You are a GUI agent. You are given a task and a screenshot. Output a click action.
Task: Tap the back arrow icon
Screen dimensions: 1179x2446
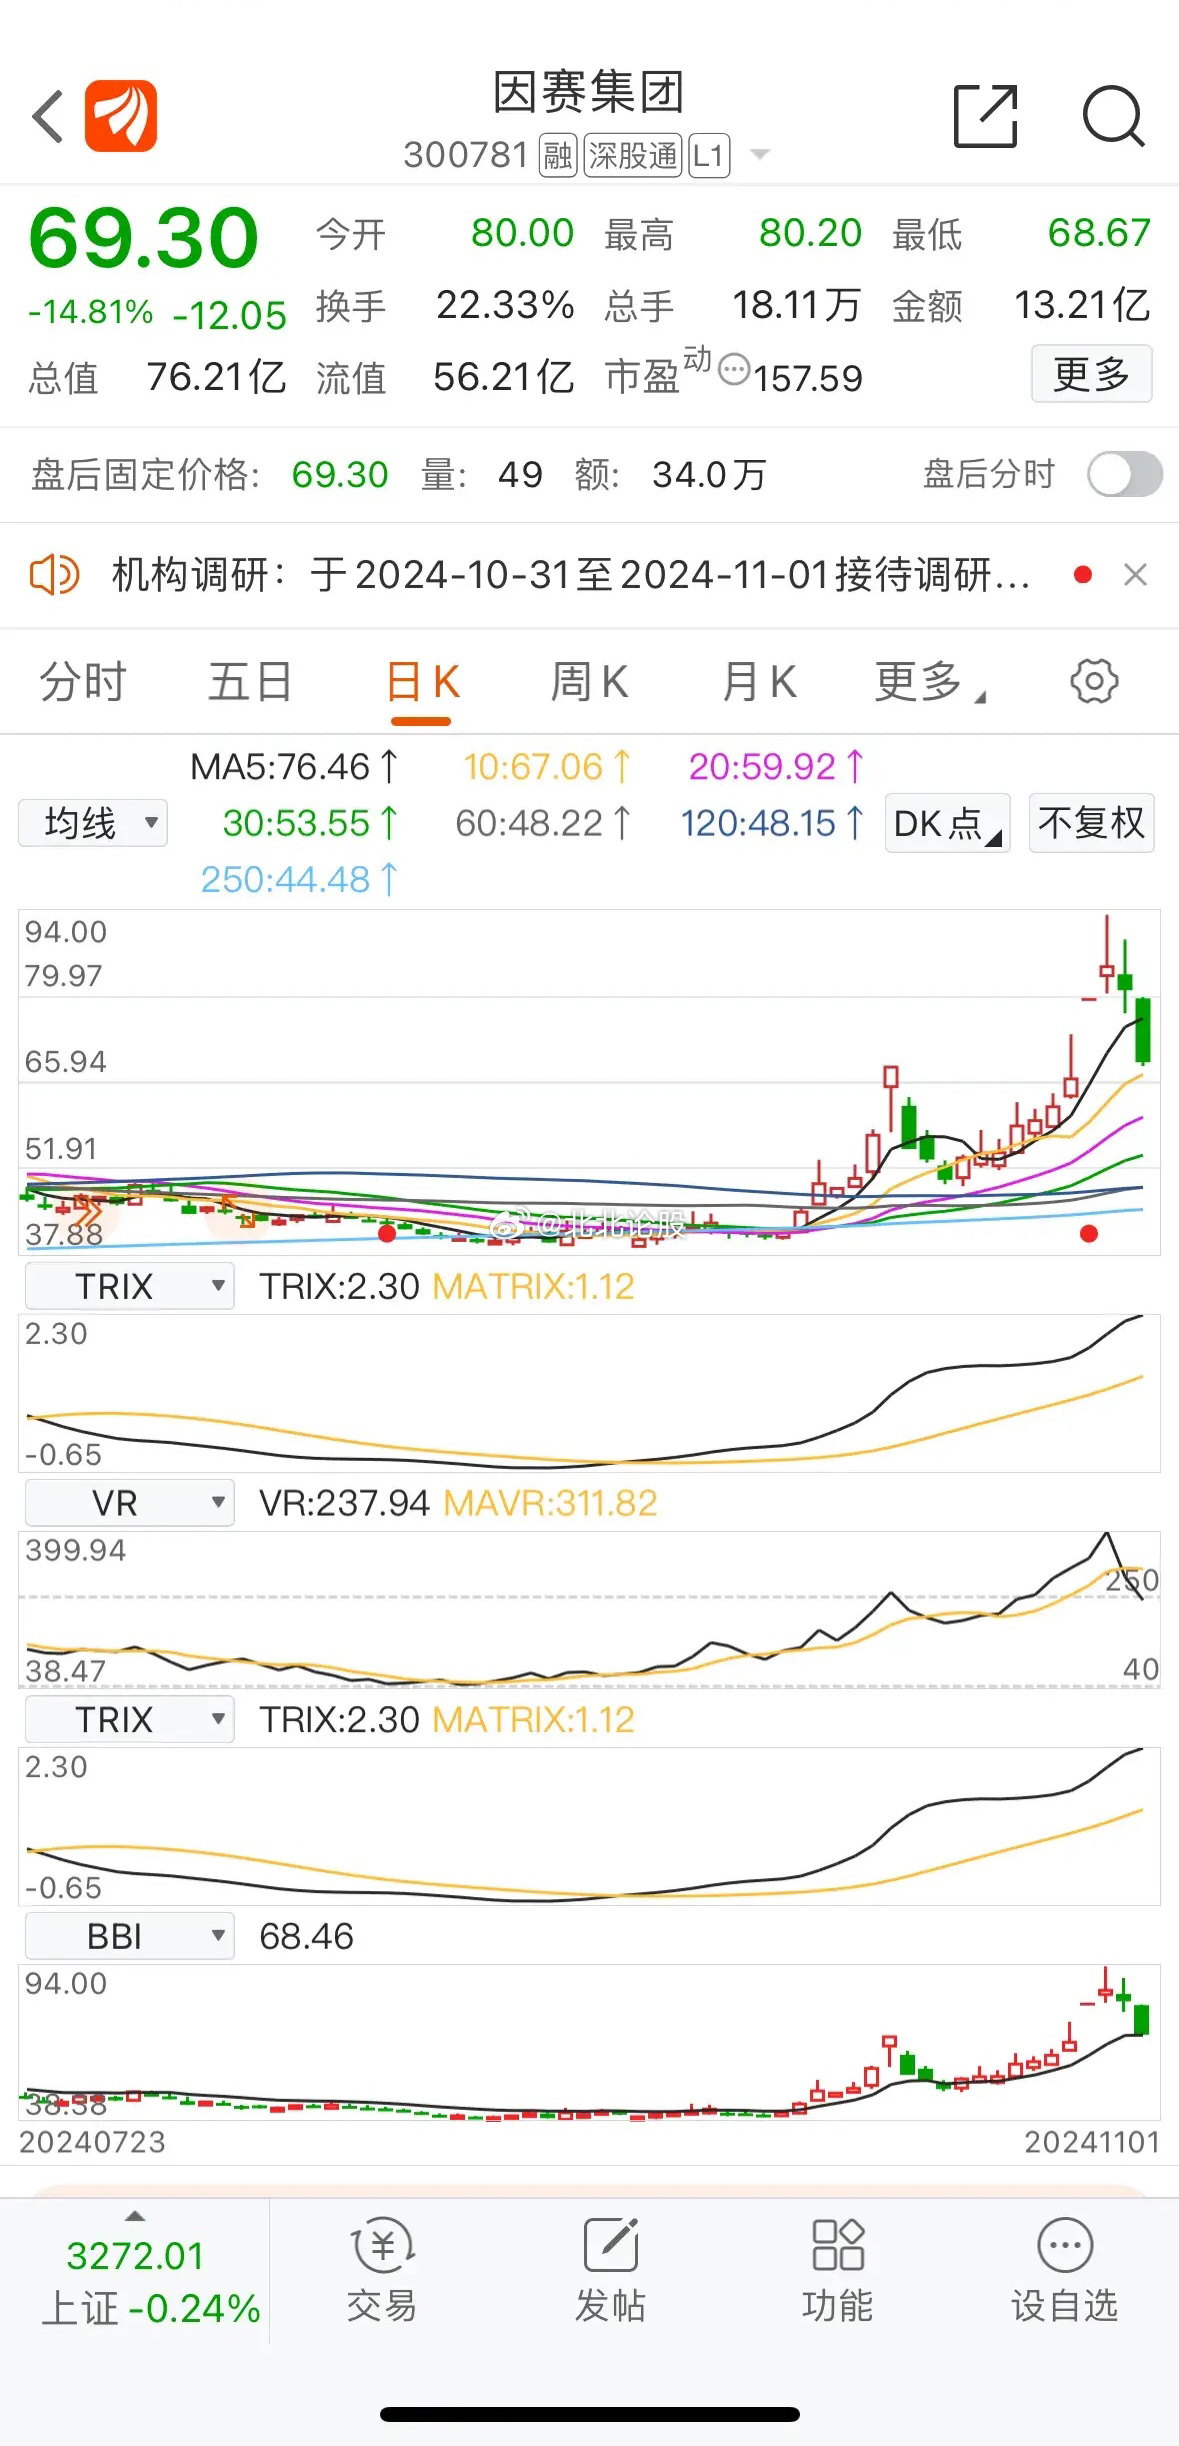tap(48, 117)
